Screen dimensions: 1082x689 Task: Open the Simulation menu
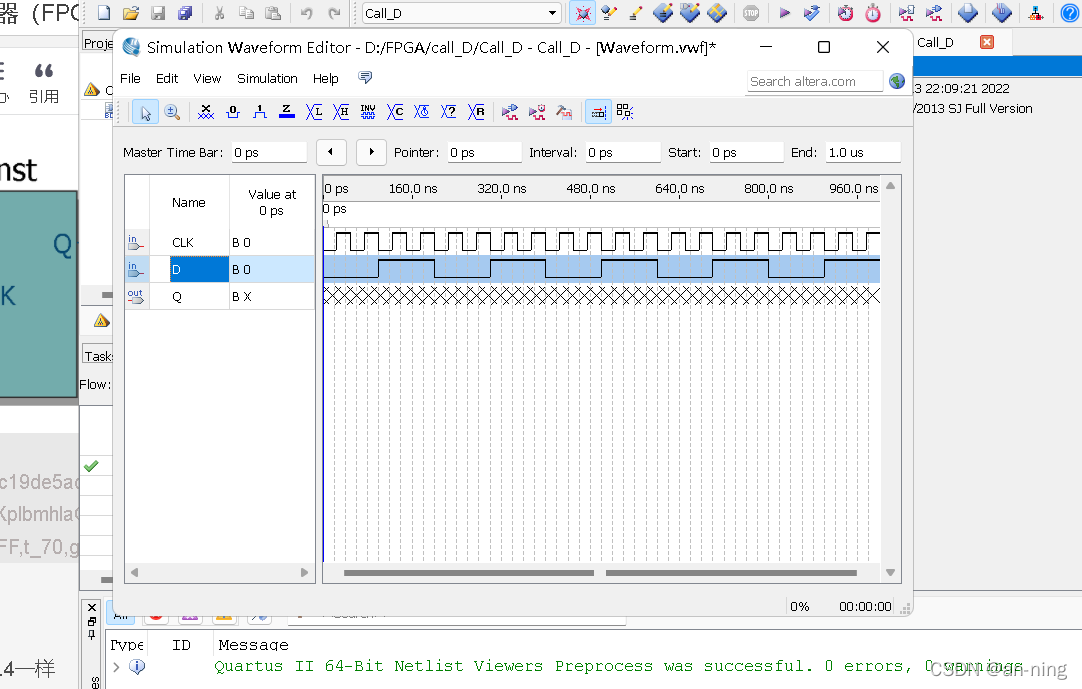pyautogui.click(x=267, y=79)
